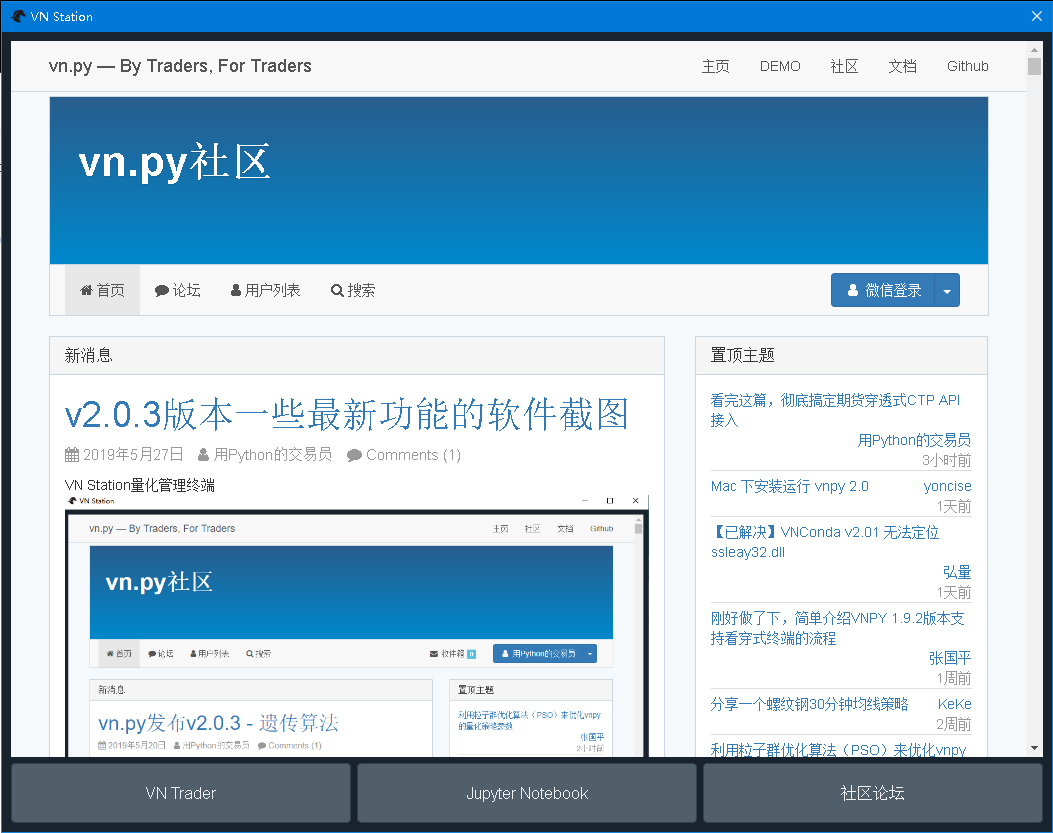Open the 用户列表 user list tab

click(x=265, y=290)
